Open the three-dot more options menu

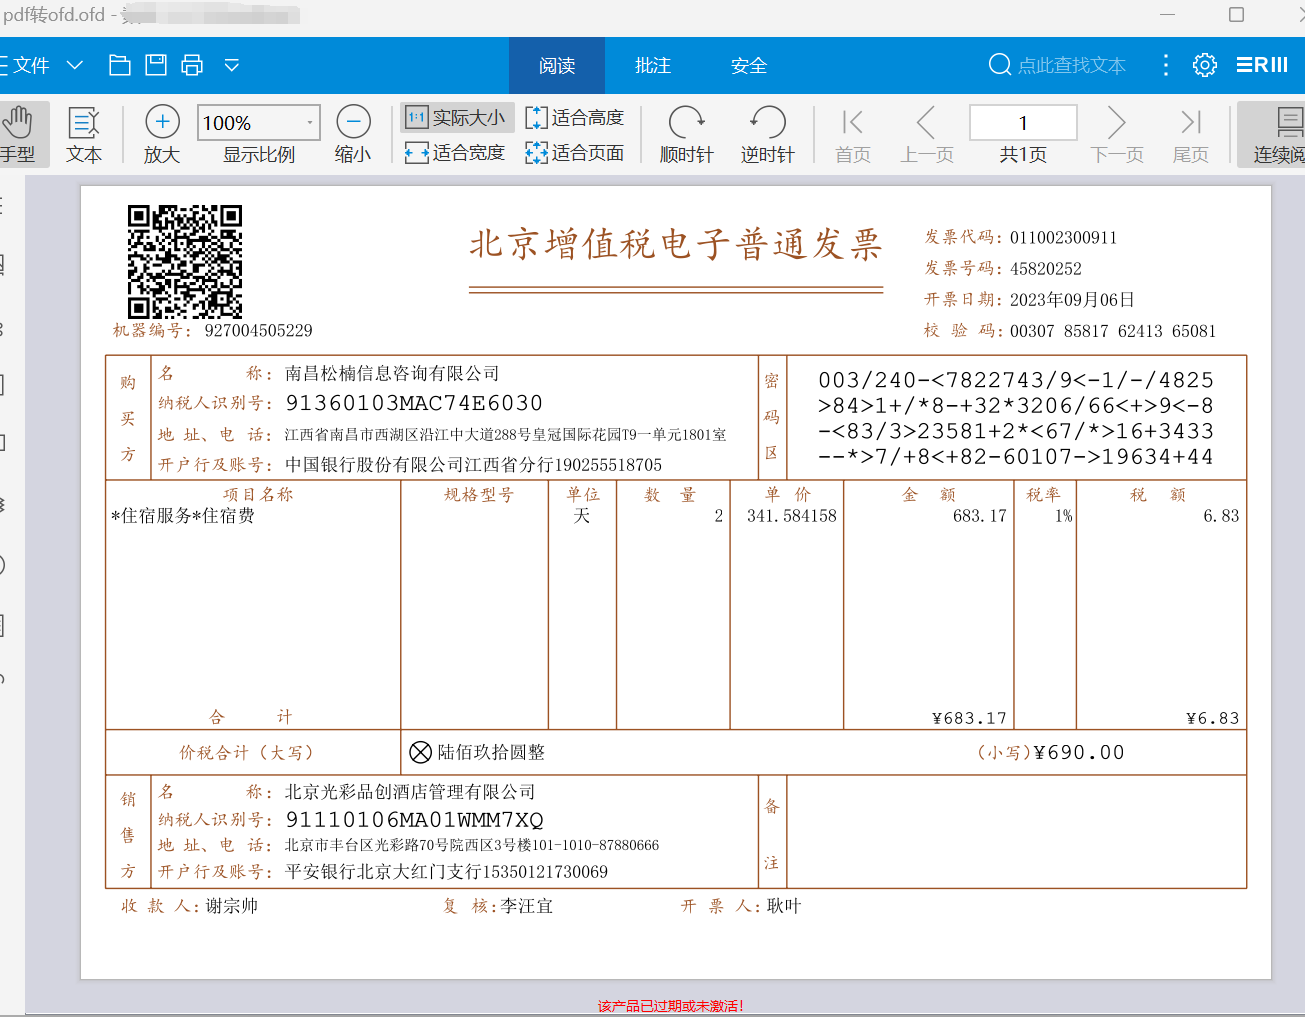coord(1166,65)
